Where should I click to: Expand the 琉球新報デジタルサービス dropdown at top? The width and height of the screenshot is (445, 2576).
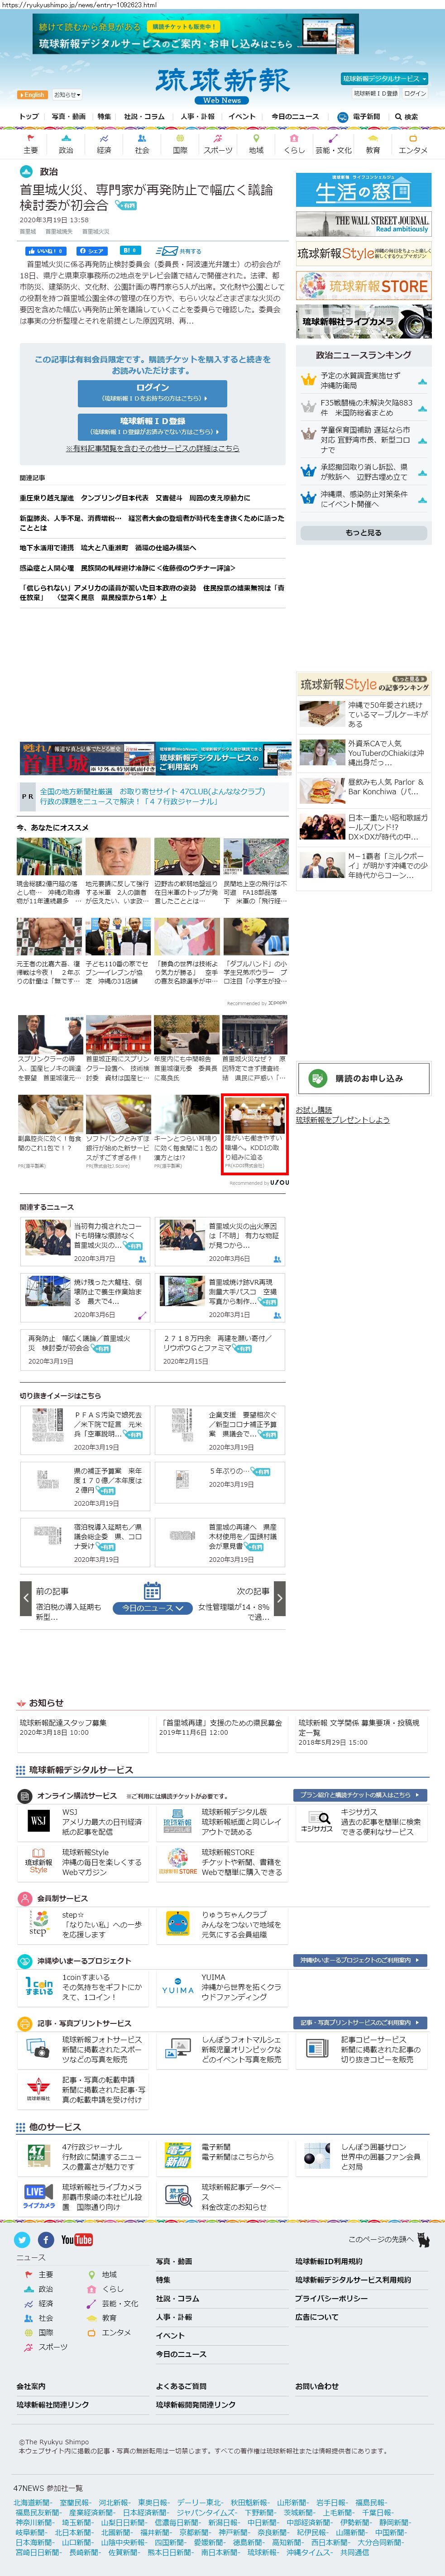click(x=385, y=78)
